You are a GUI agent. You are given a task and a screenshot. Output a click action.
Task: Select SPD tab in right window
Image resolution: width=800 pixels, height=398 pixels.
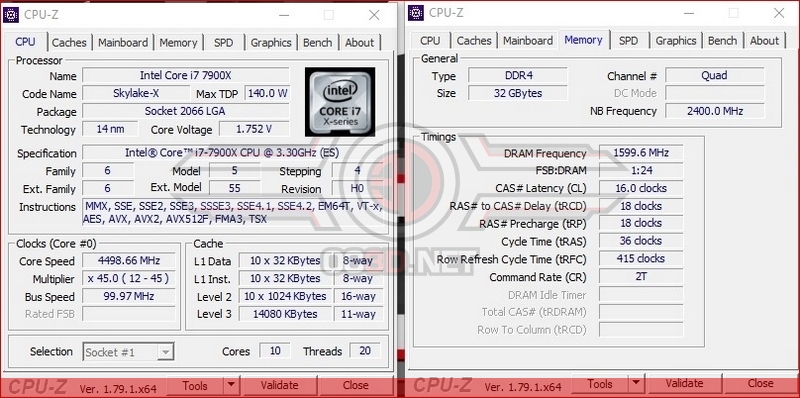point(628,40)
